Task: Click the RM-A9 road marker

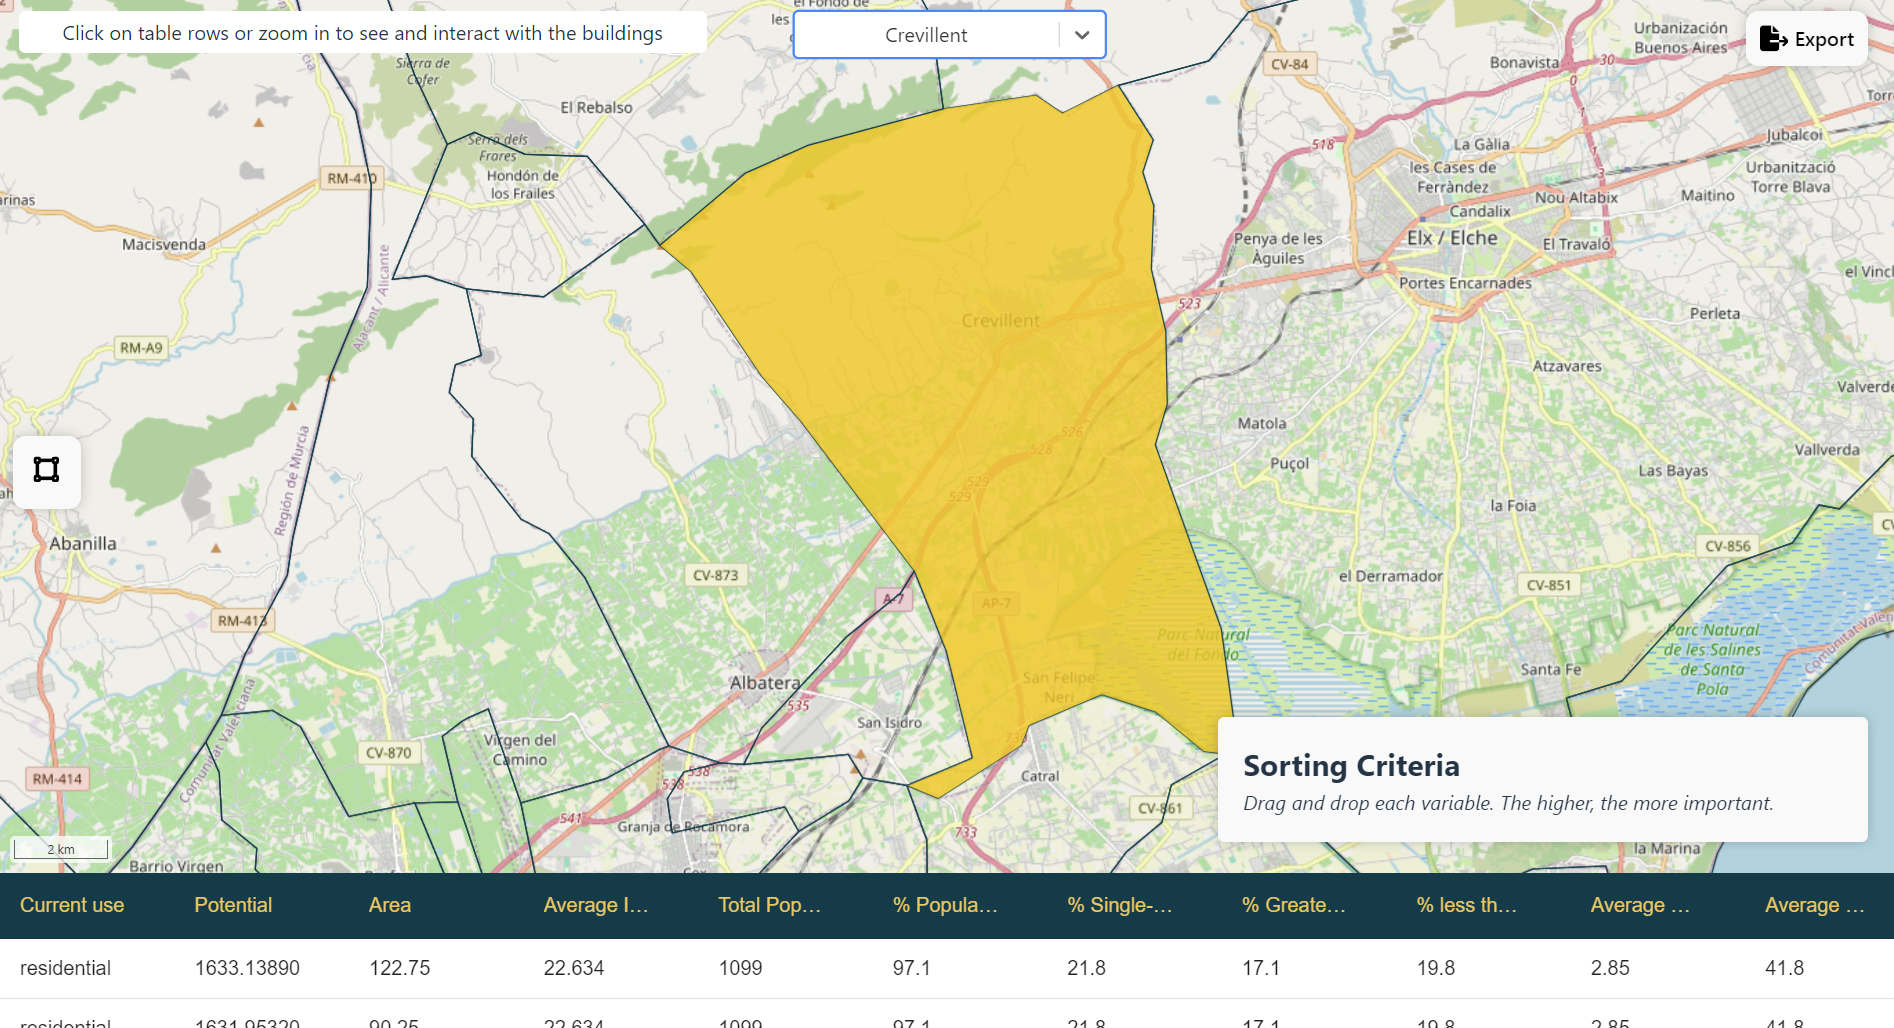Action: click(141, 348)
